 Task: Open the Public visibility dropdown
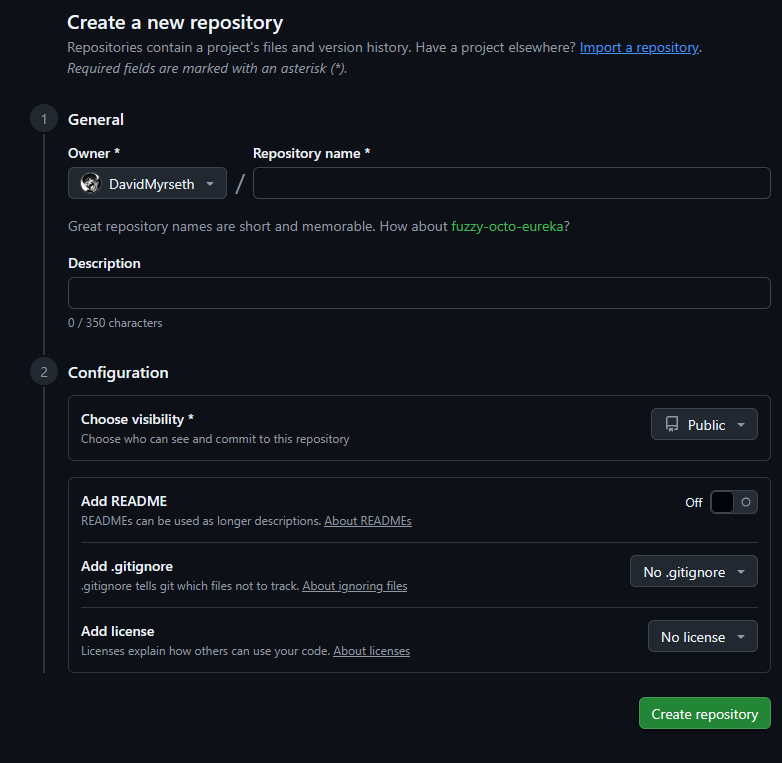(x=704, y=425)
